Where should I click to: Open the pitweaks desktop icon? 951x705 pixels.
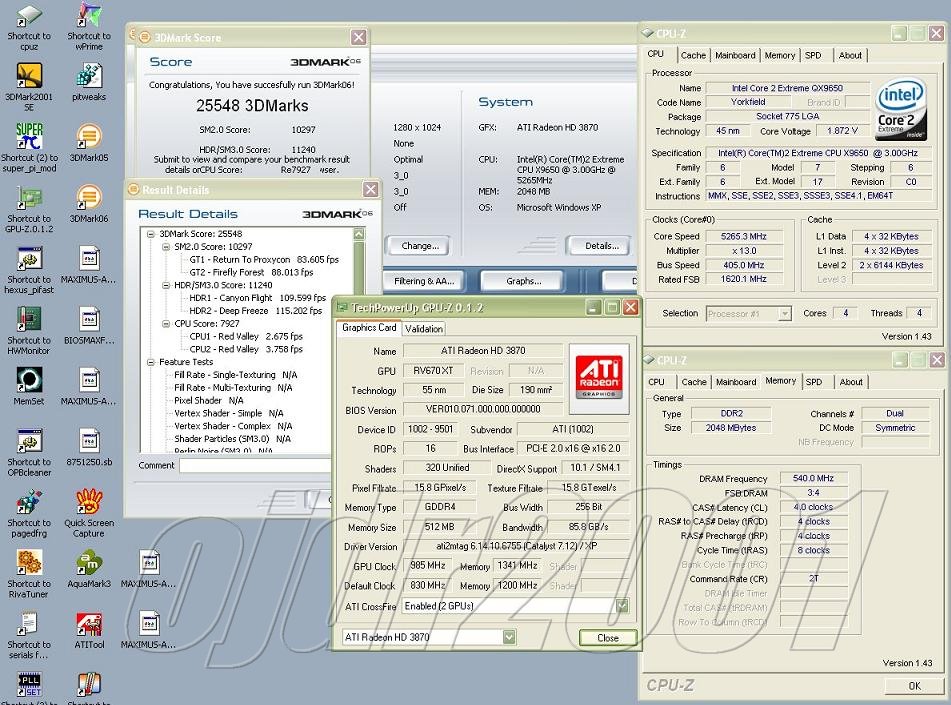coord(89,82)
